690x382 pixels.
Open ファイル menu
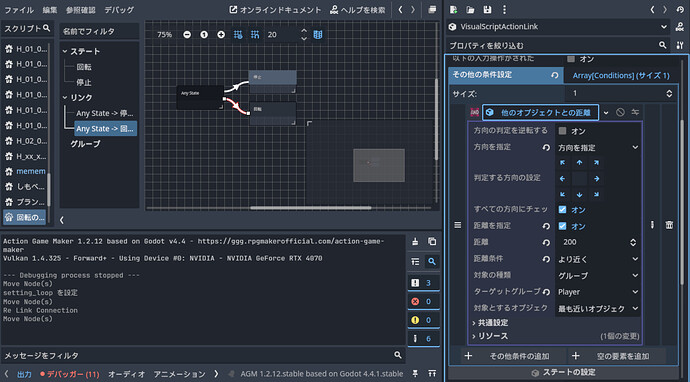point(19,10)
